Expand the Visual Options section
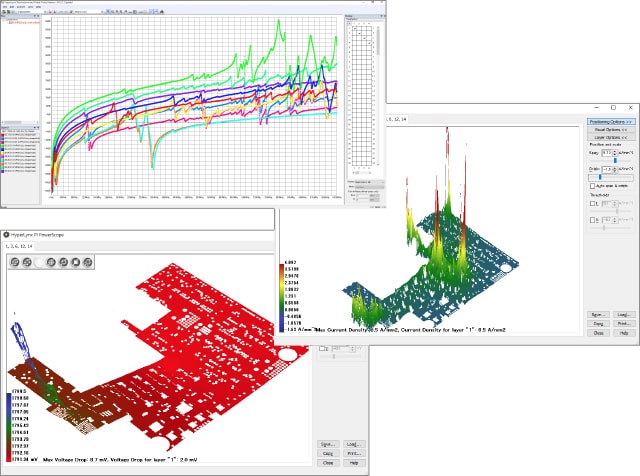 point(609,129)
